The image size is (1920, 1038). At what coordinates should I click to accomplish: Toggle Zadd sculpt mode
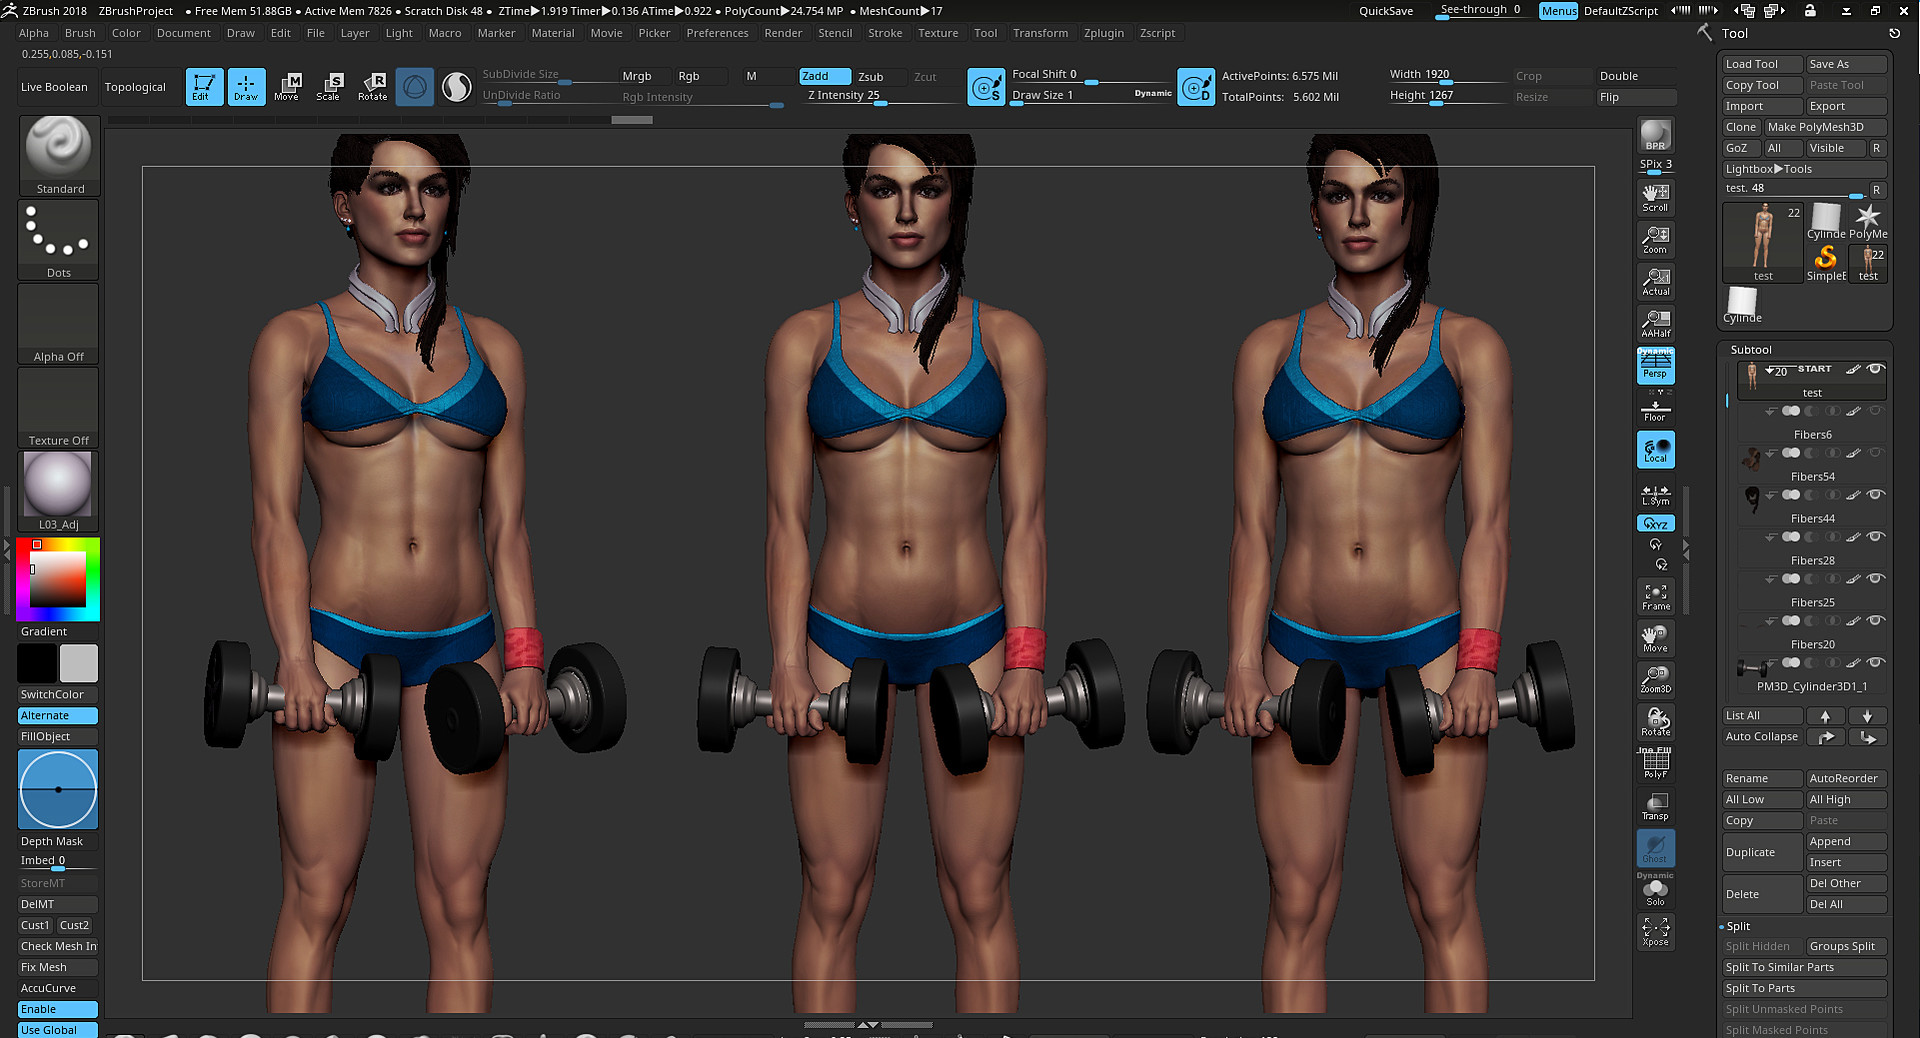click(825, 76)
